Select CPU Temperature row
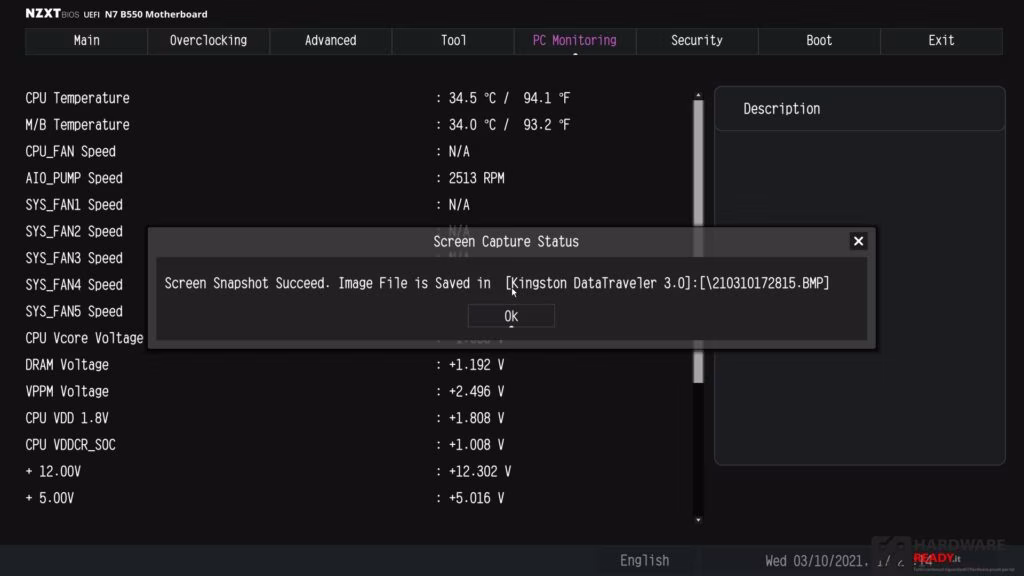The width and height of the screenshot is (1024, 576). coord(297,98)
